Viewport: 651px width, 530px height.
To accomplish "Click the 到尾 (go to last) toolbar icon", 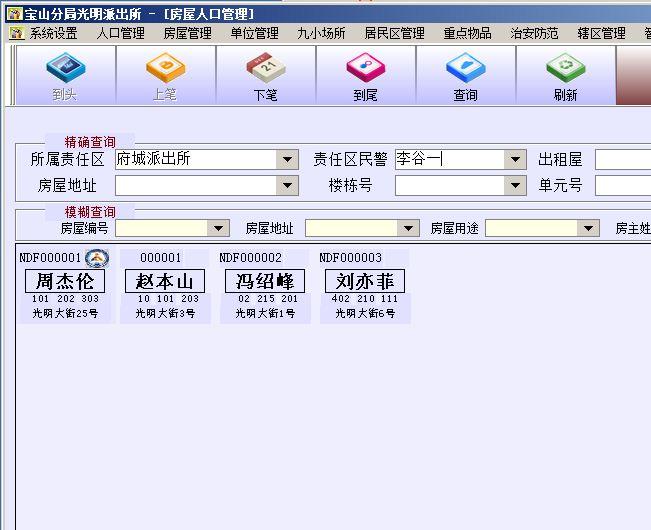I will (366, 67).
